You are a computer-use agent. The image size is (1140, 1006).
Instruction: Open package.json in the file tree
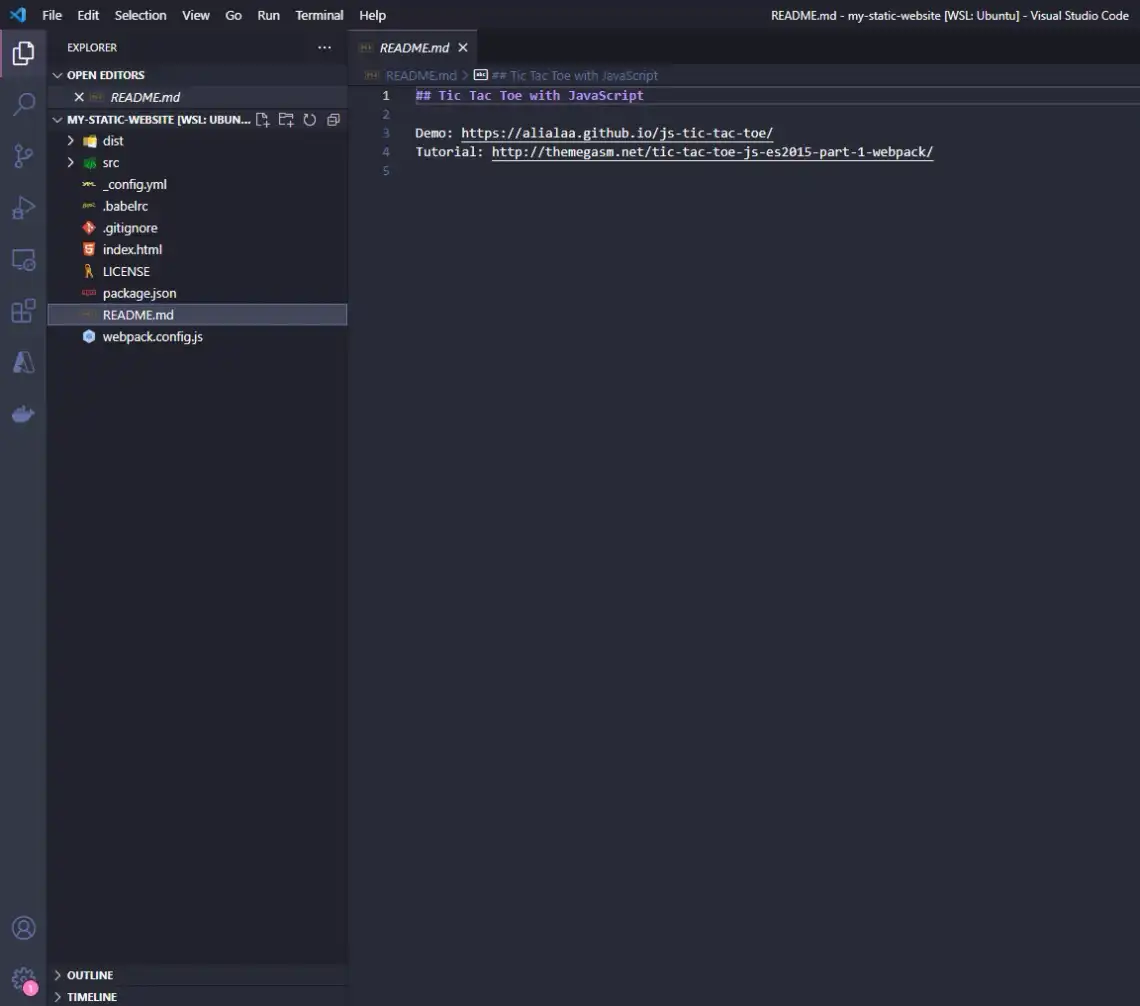(139, 293)
